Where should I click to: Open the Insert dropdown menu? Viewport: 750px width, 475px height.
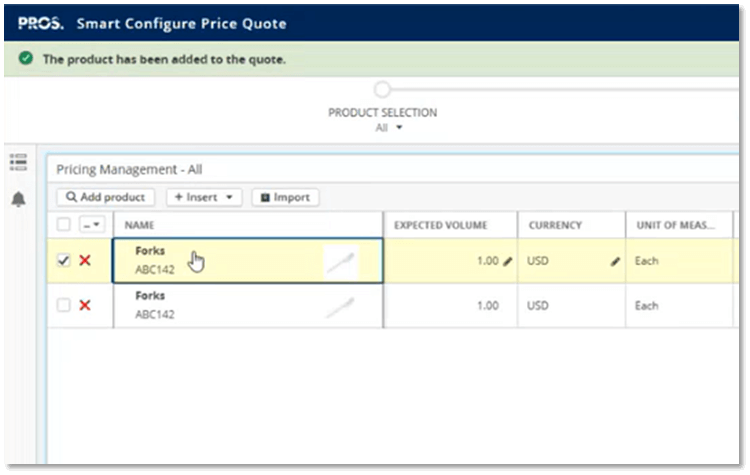click(203, 197)
